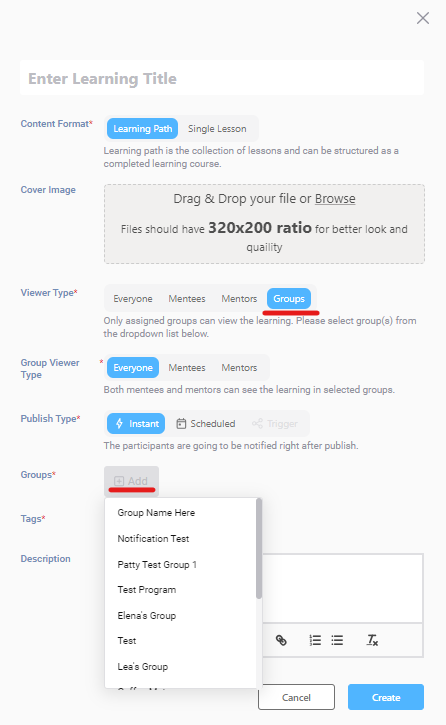Viewport: 446px width, 725px height.
Task: Click the groups dropdown list scrollbar
Action: coord(259,548)
